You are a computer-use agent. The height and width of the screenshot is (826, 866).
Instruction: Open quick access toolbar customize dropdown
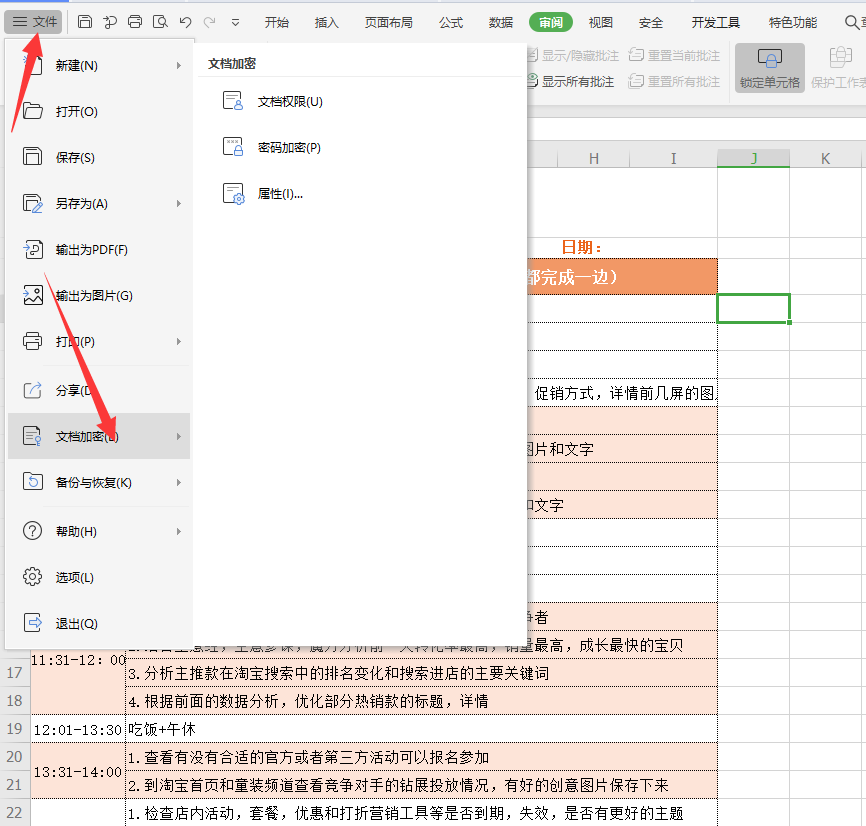(235, 22)
